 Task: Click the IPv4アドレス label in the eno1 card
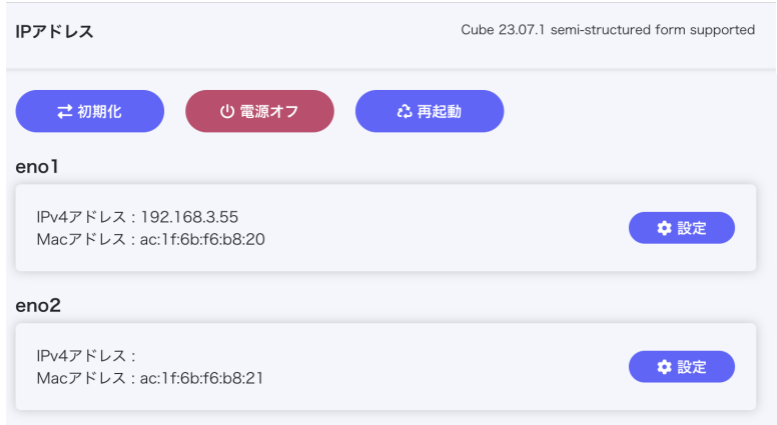(81, 217)
